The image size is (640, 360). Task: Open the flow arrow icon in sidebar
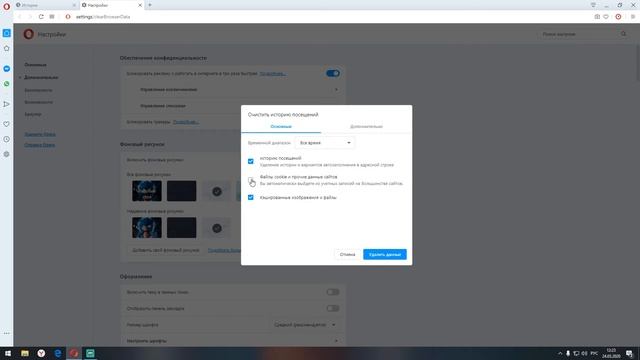click(7, 104)
